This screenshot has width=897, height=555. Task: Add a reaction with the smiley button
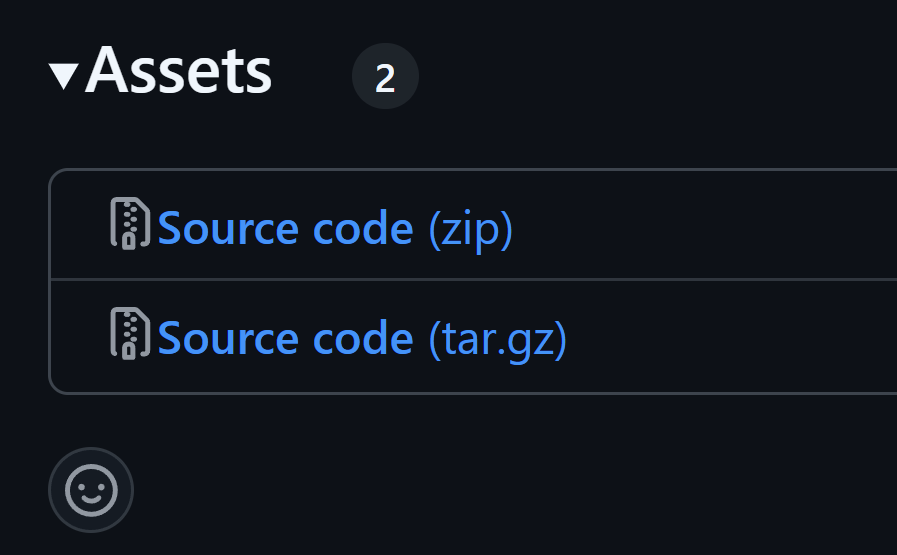pyautogui.click(x=91, y=490)
